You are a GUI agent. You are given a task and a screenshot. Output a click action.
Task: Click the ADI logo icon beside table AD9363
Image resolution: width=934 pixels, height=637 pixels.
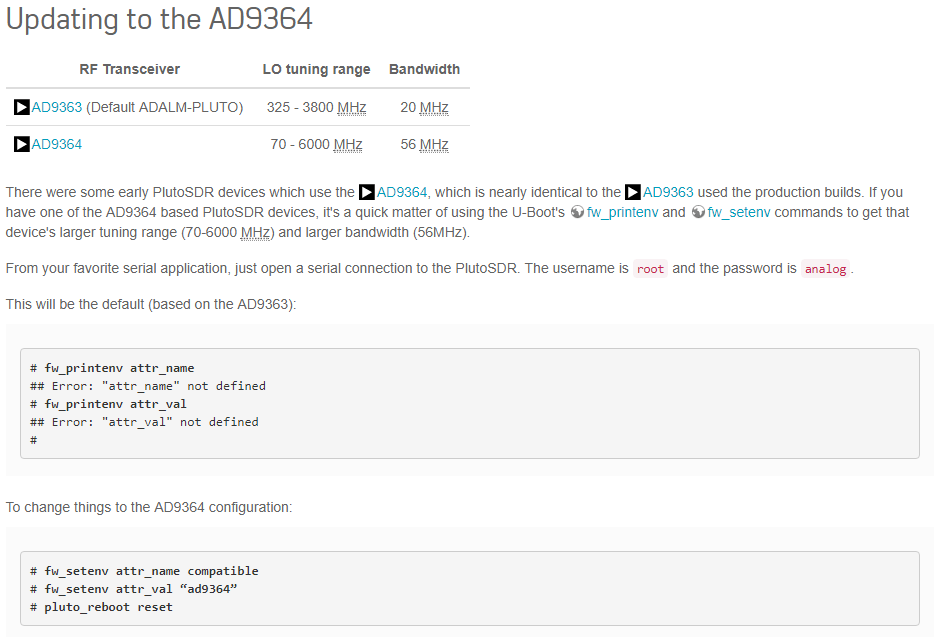(22, 107)
